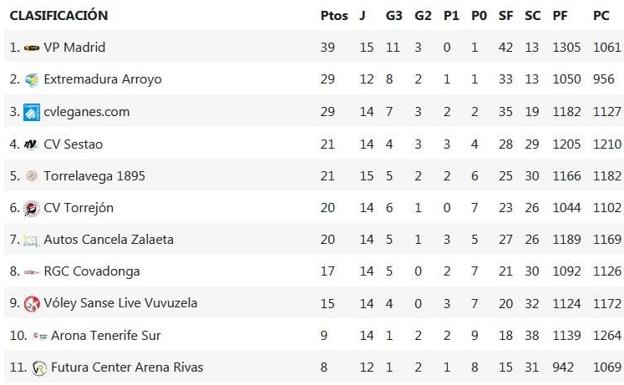The width and height of the screenshot is (624, 385).
Task: Click the Arona Tenerife Sur logo
Action: 40,336
